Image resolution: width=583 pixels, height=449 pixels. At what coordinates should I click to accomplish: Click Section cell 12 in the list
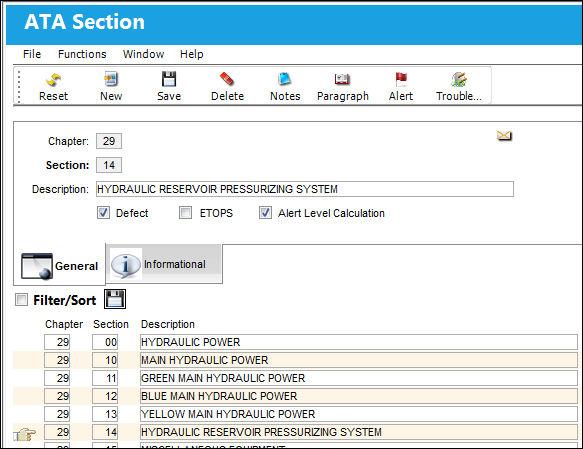point(105,396)
